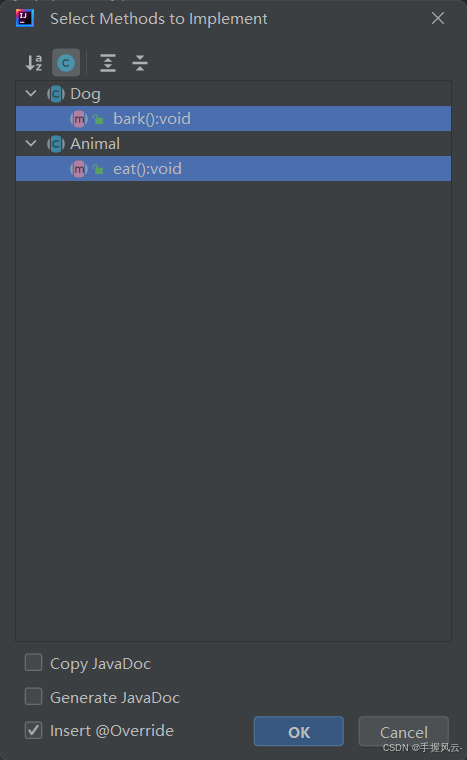Dismiss dialog with the Cancel button

[403, 731]
